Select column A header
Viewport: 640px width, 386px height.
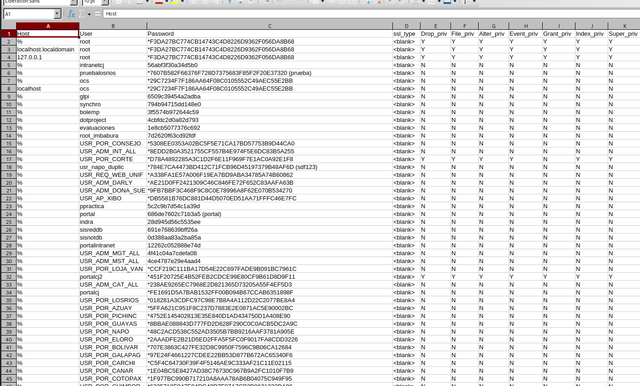[48, 26]
